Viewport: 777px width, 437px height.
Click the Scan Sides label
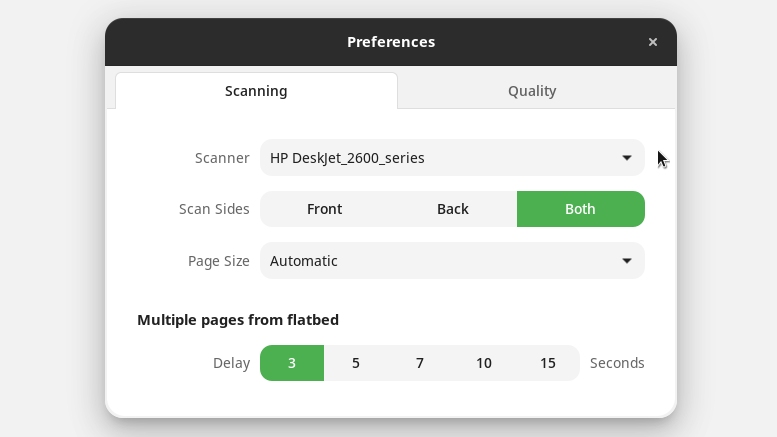tap(214, 209)
